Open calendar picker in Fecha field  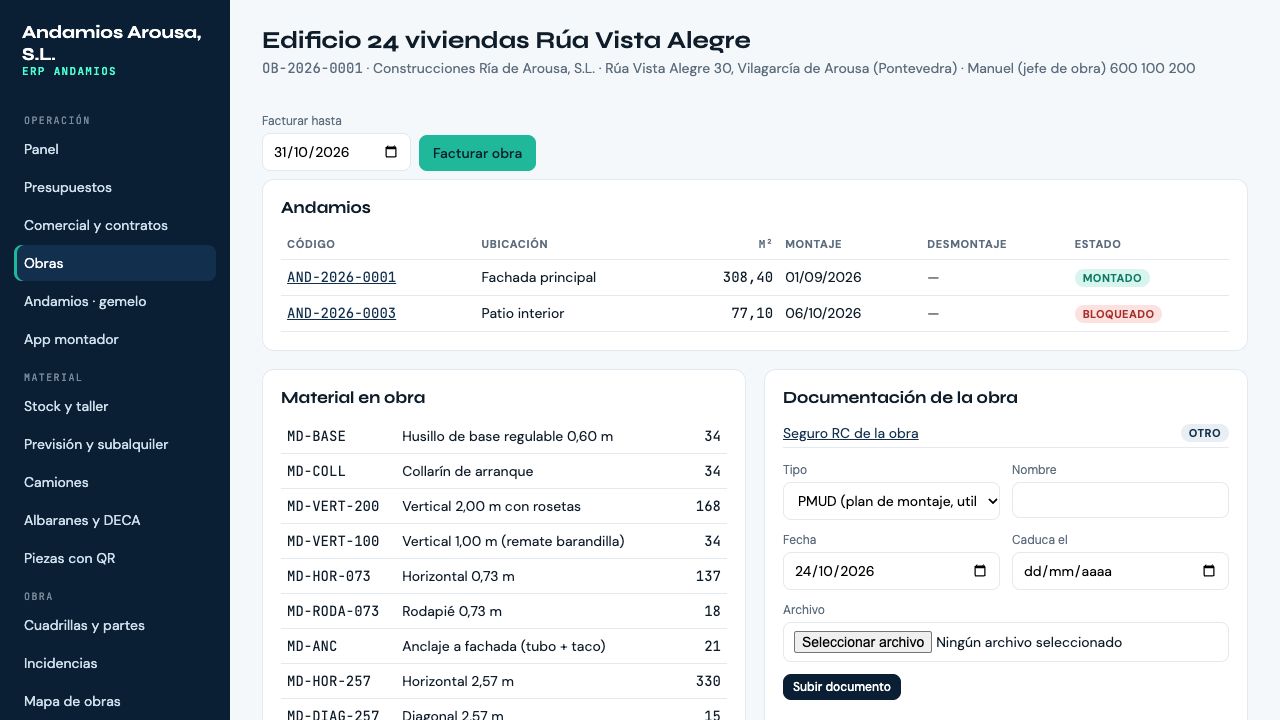tap(980, 571)
